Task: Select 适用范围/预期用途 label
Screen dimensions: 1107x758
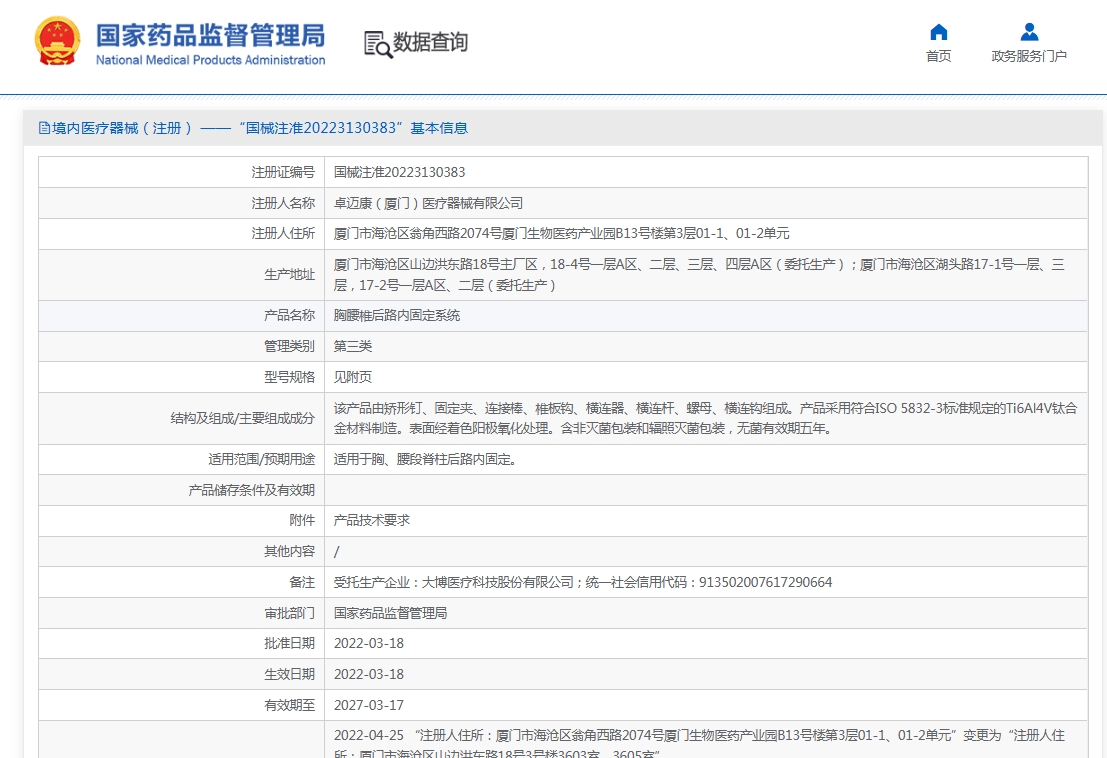Action: [x=261, y=459]
